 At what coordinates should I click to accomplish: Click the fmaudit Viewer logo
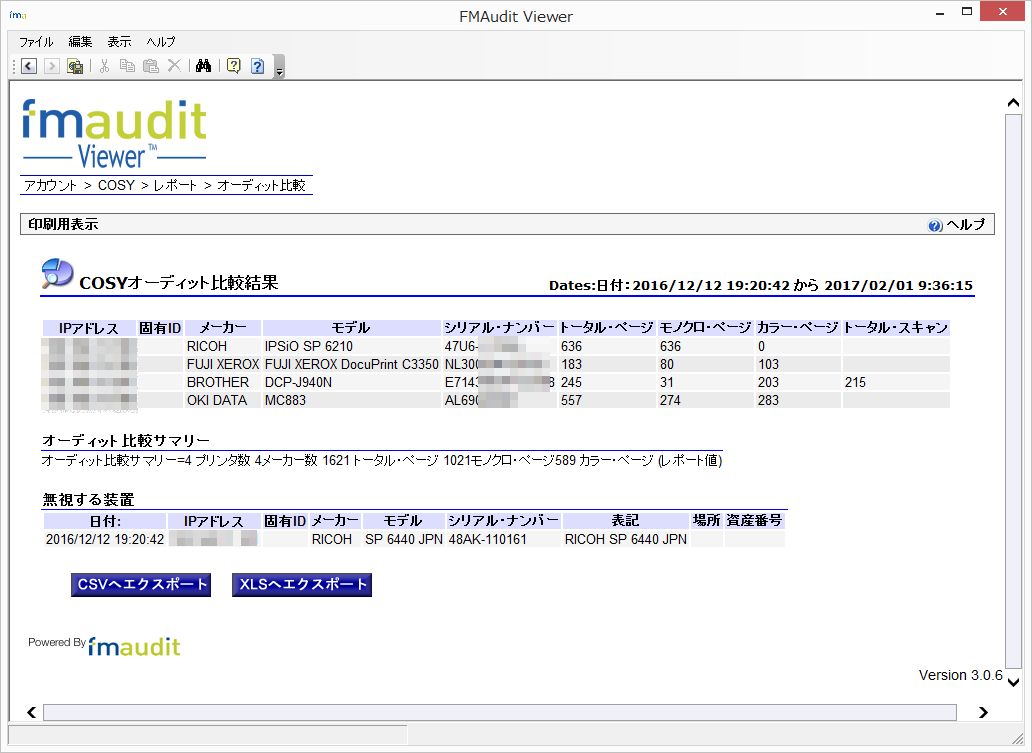coord(115,135)
